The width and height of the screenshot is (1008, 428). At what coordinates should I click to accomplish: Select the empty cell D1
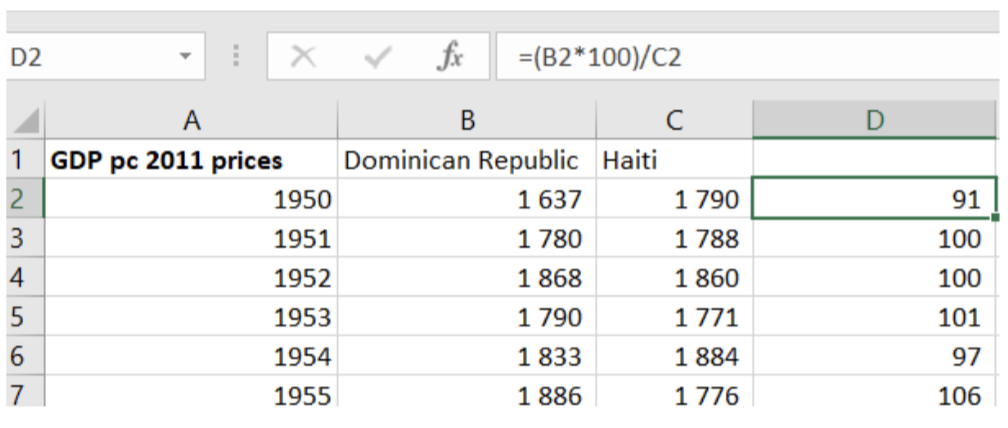874,160
